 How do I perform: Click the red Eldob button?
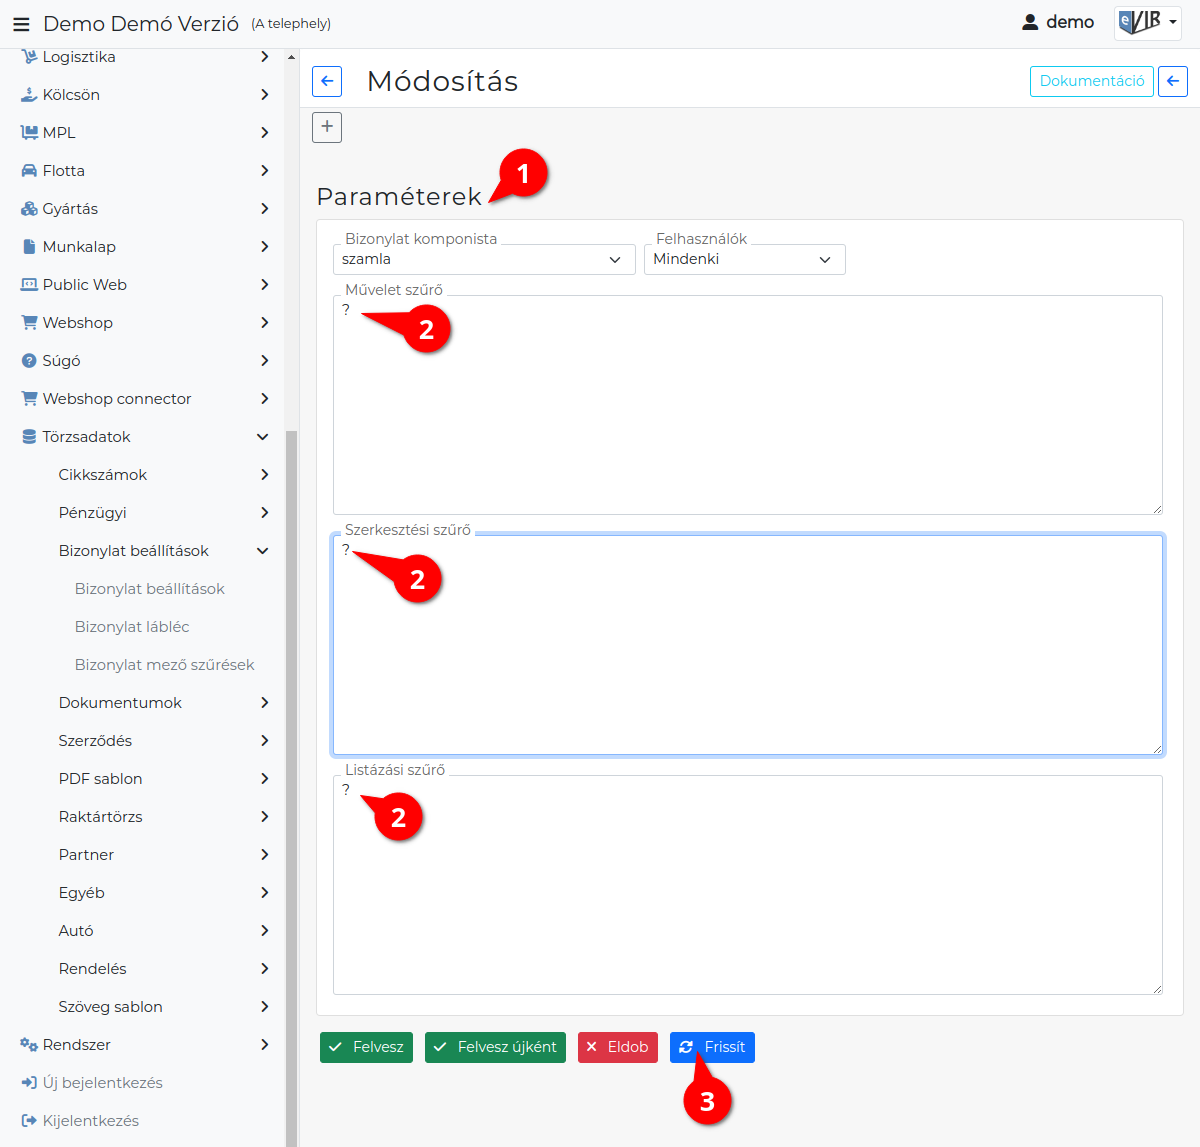pyautogui.click(x=618, y=1047)
